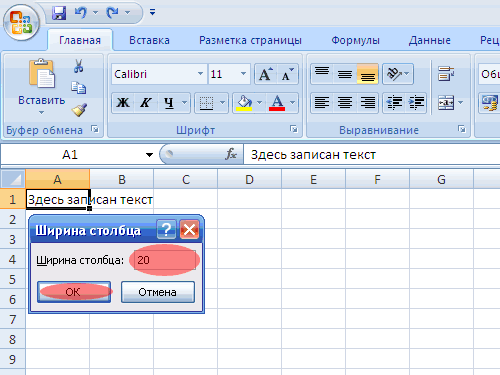Open the Формулы tab

click(355, 40)
